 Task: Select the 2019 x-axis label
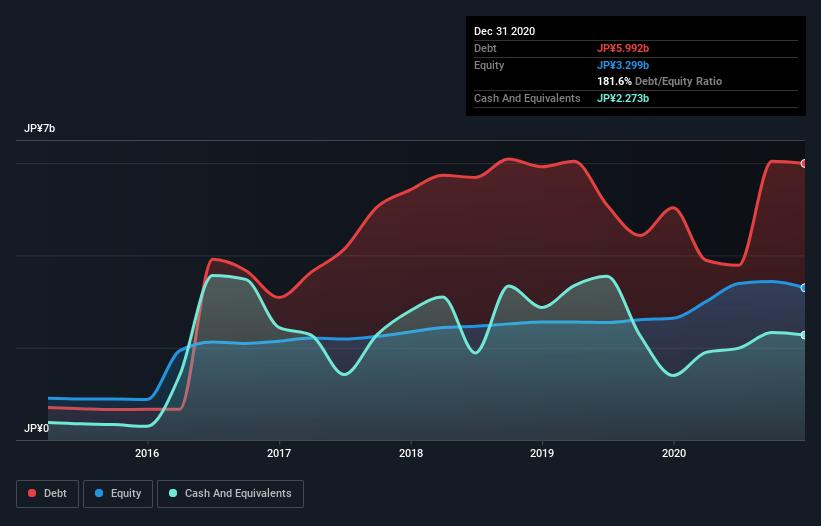(542, 453)
